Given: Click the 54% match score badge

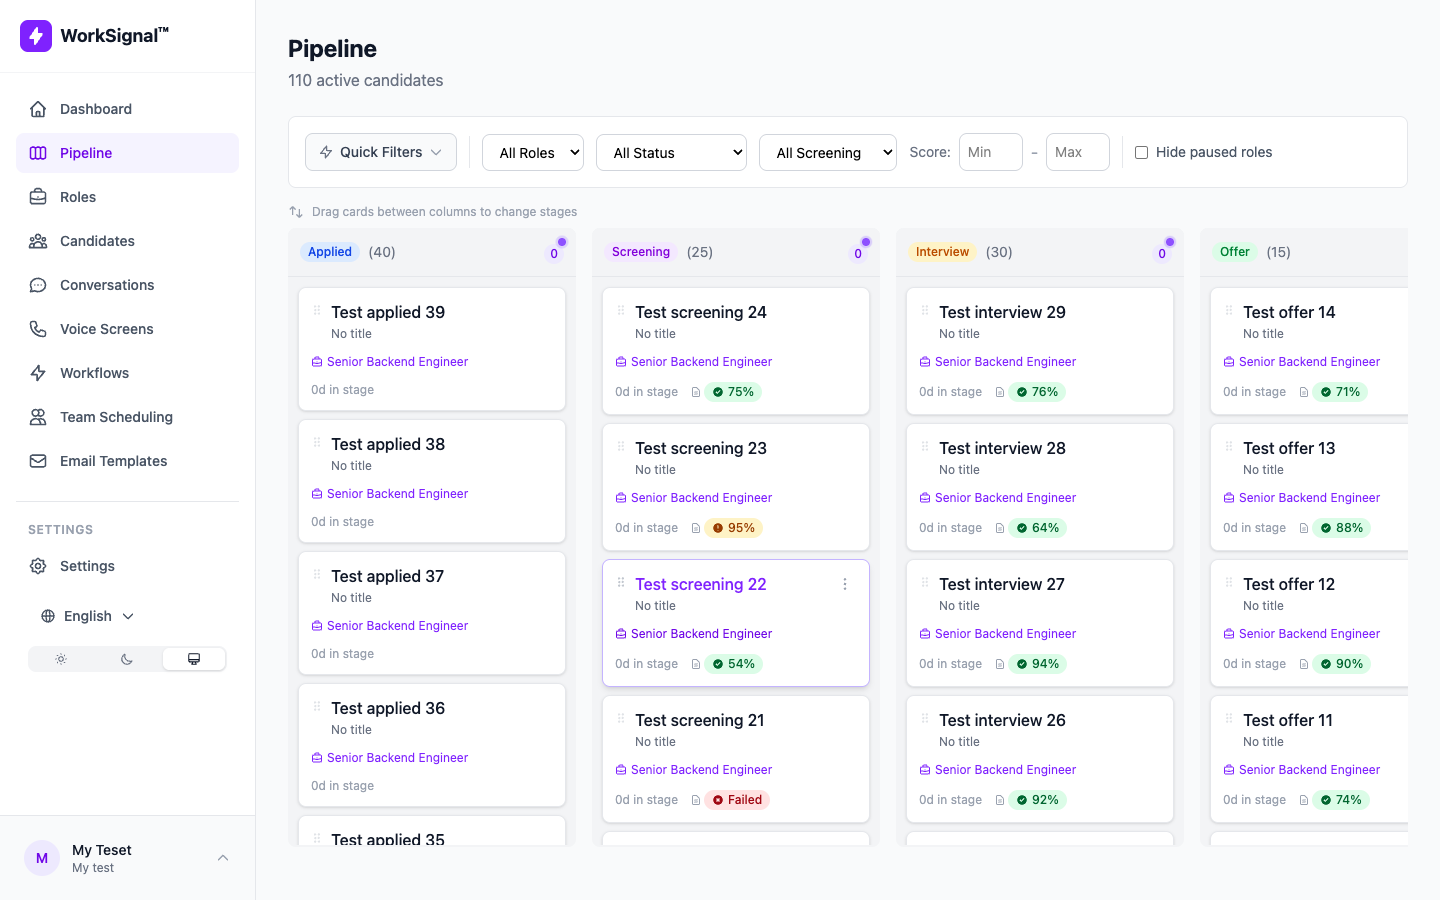Looking at the screenshot, I should pyautogui.click(x=733, y=663).
